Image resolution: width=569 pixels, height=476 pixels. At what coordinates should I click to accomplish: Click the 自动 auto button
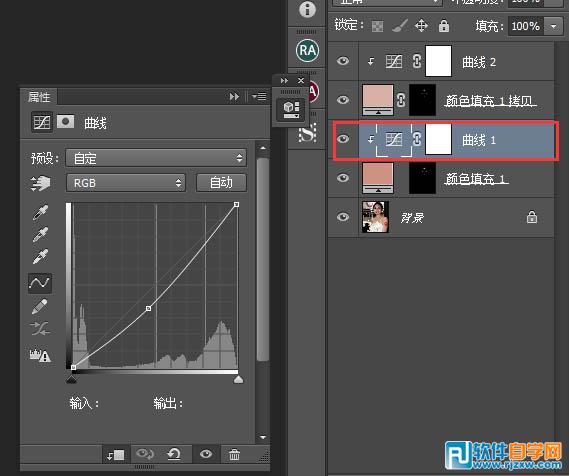[221, 182]
